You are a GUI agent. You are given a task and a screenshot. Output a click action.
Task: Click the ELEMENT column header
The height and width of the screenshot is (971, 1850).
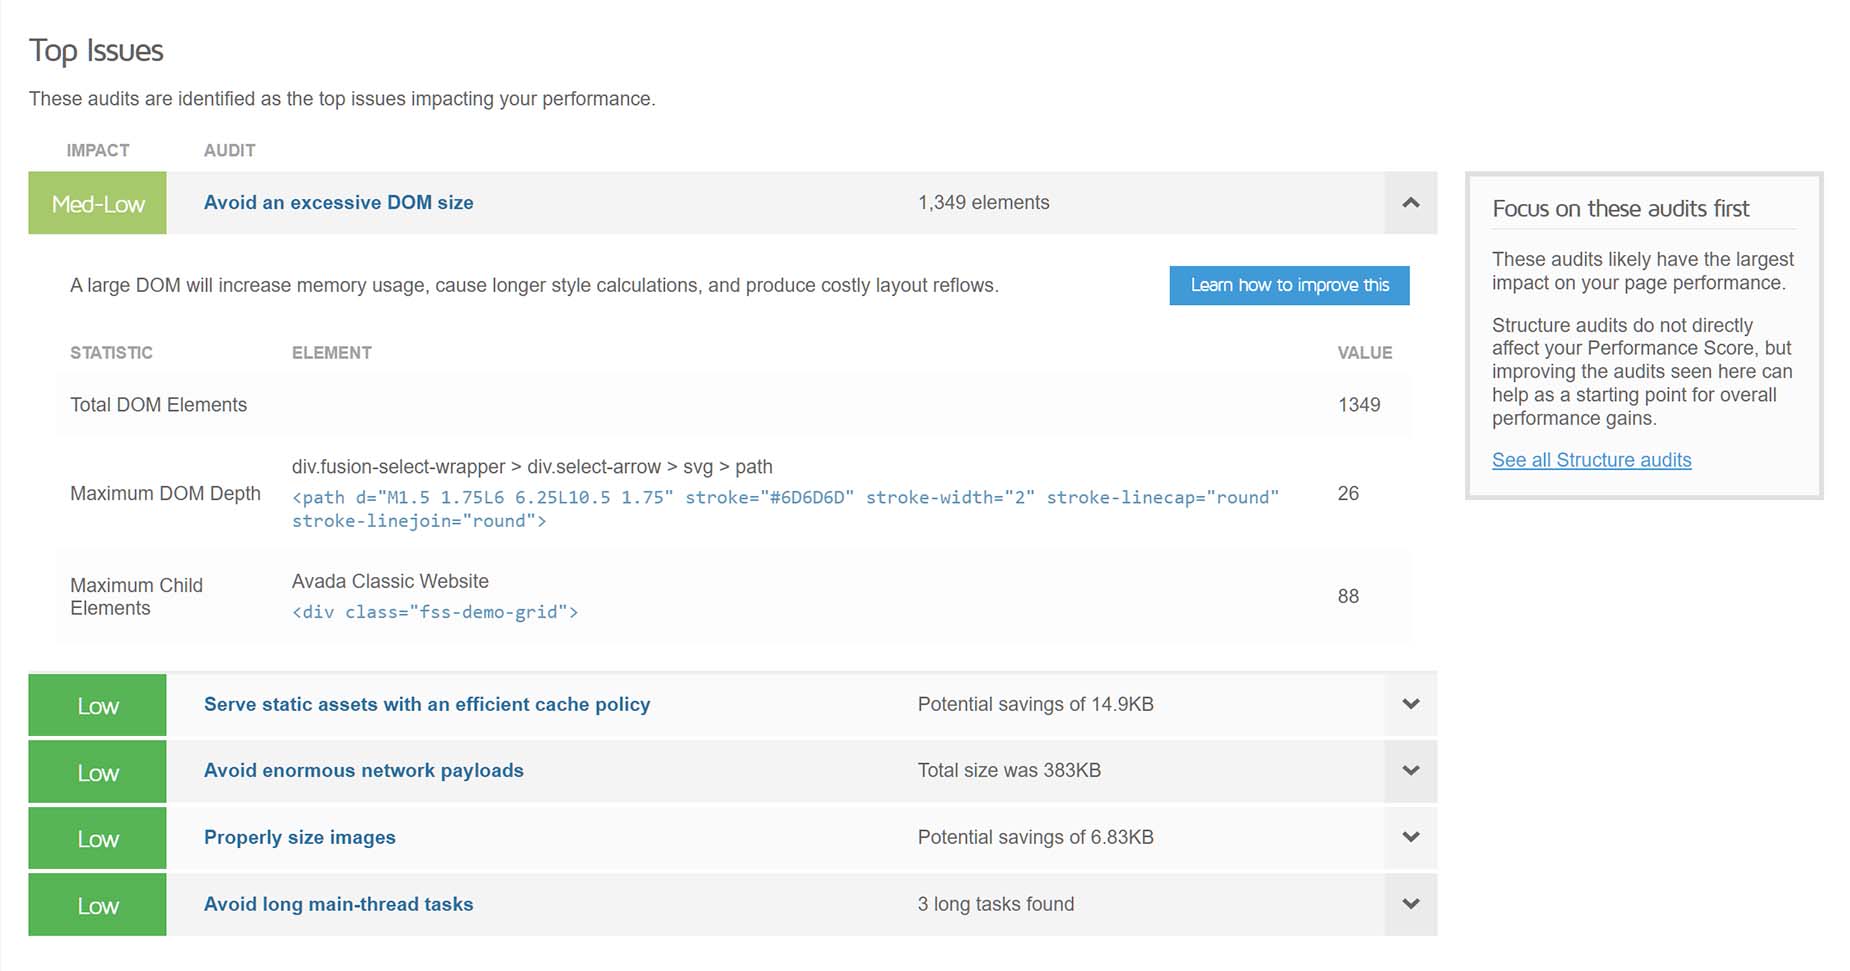(331, 353)
